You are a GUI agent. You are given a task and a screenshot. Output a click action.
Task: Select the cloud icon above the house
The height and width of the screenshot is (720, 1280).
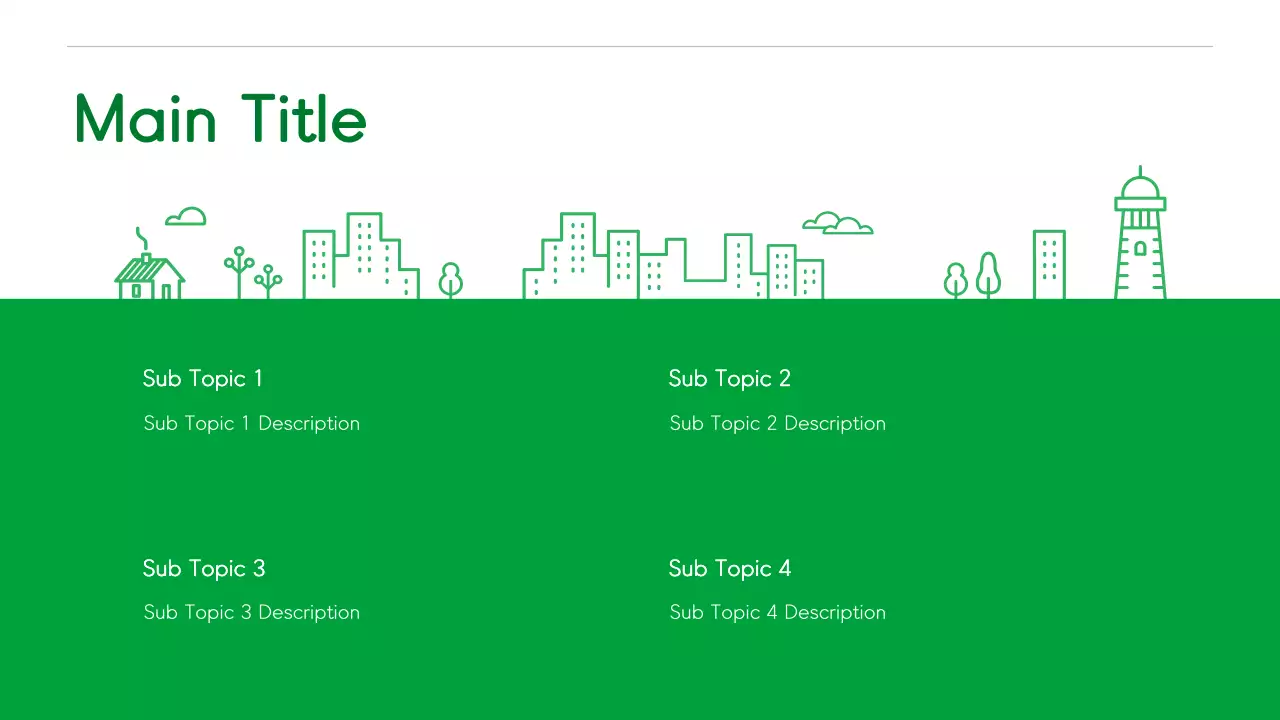pos(185,216)
